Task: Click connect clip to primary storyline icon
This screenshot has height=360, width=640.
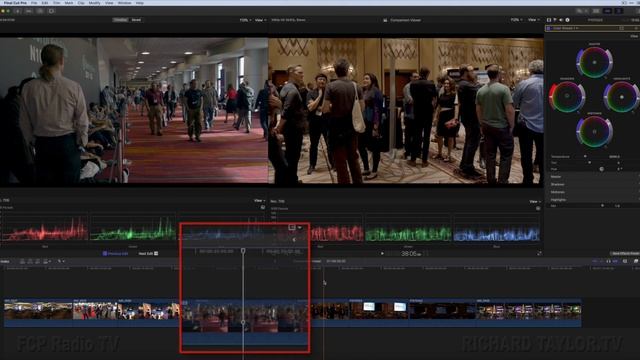Action: click(22, 261)
